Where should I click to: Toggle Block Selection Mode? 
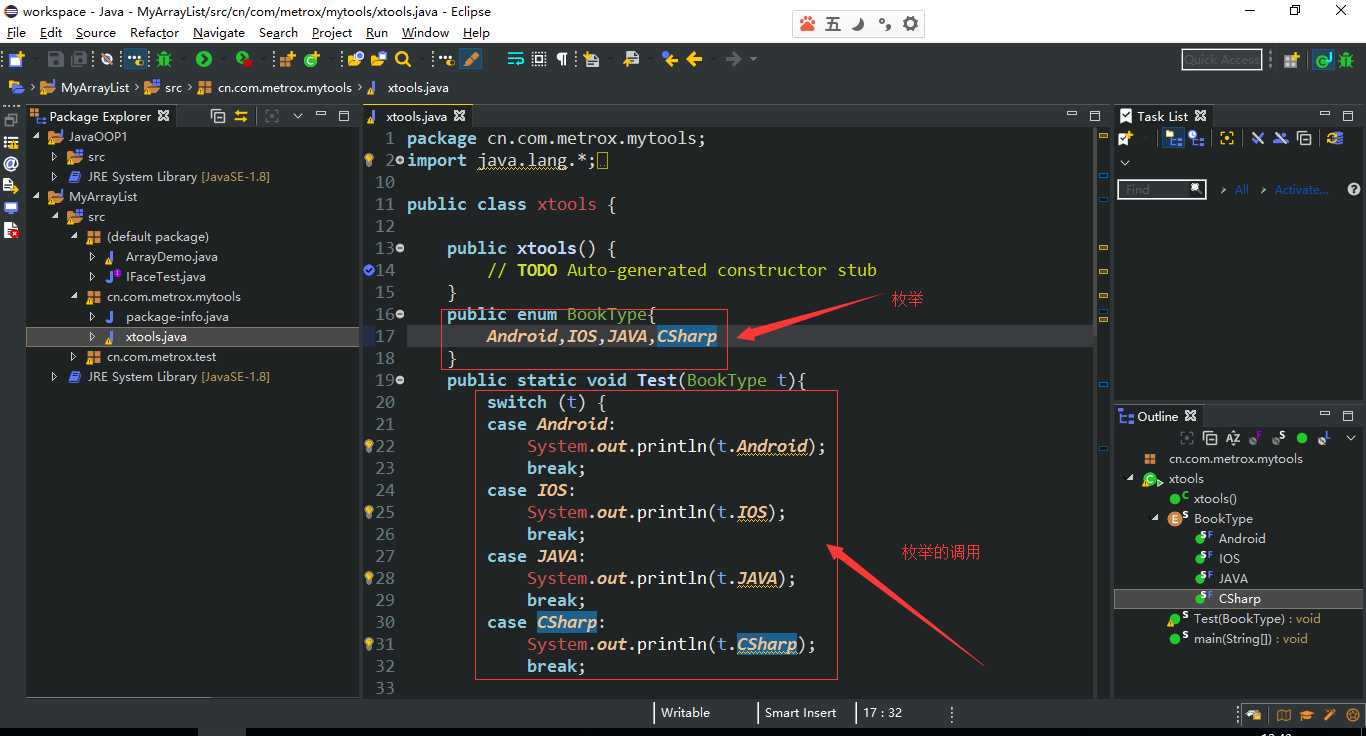pos(539,60)
